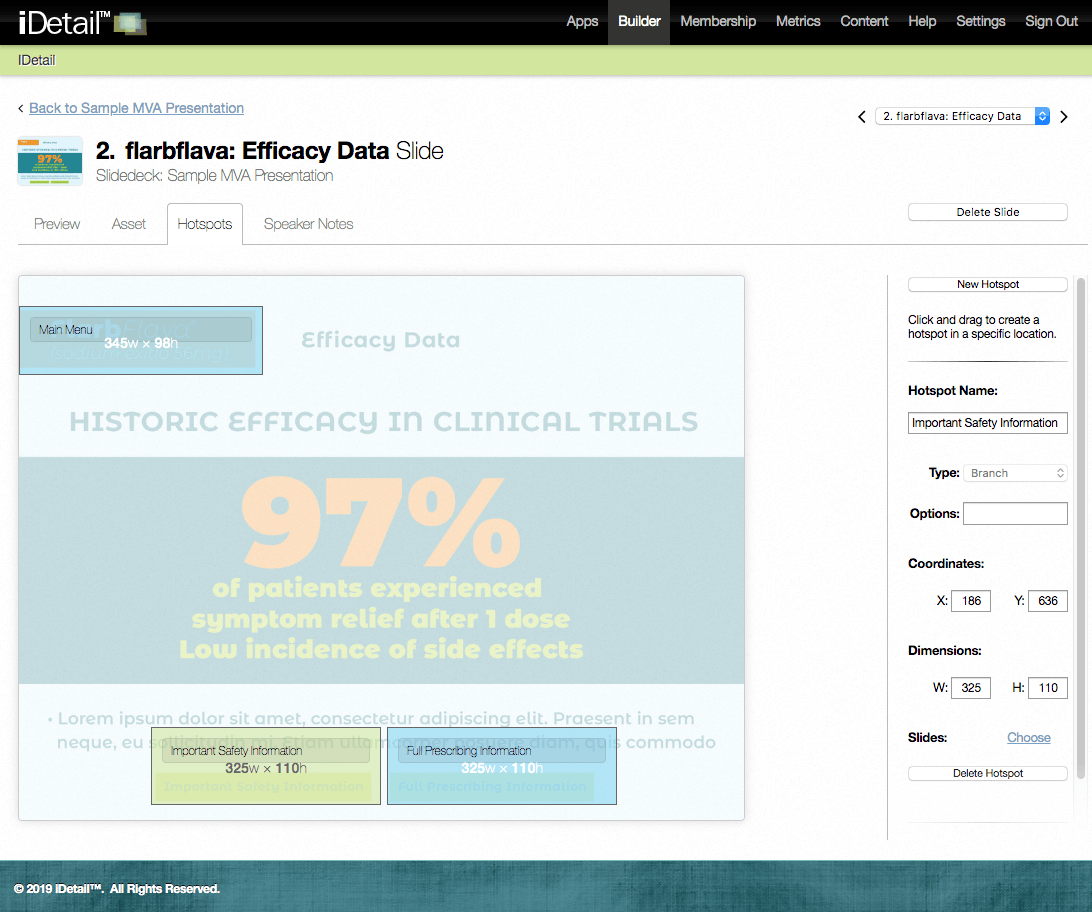The width and height of the screenshot is (1092, 912).
Task: Click 'Slidedeck: Sample MVA Presentation' text
Action: 214,175
